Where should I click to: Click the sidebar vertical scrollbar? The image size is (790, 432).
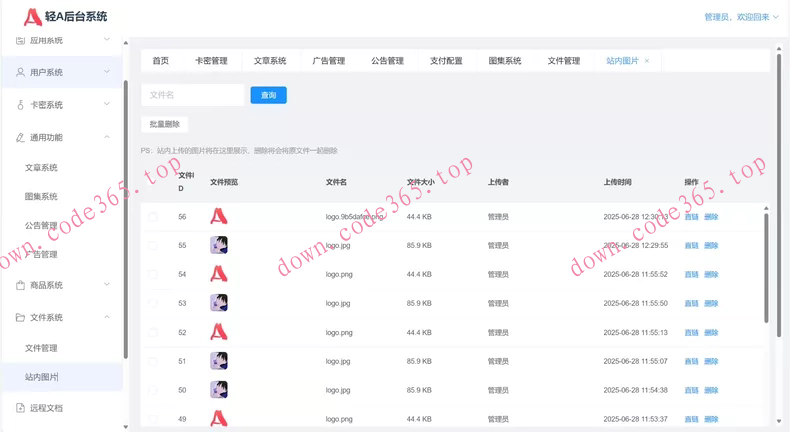point(125,219)
